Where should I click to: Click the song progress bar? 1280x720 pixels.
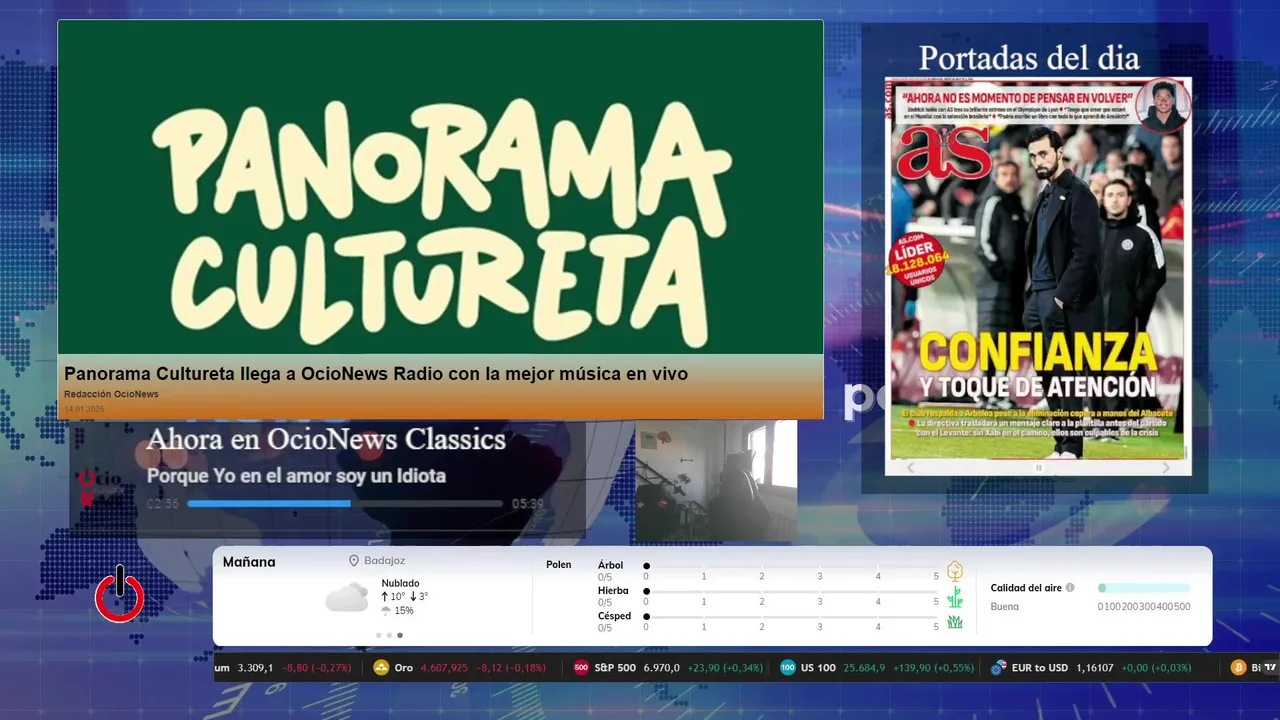click(x=345, y=504)
